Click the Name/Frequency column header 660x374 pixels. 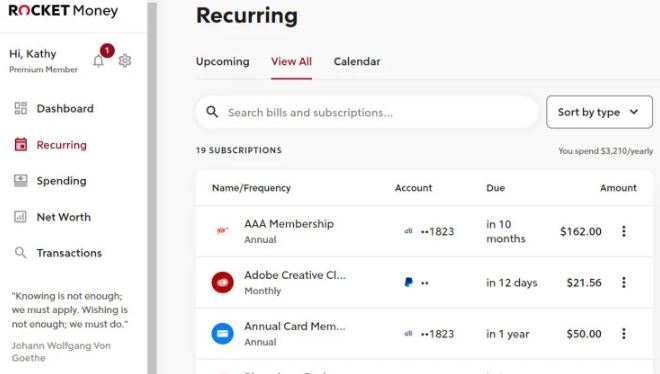click(x=251, y=188)
